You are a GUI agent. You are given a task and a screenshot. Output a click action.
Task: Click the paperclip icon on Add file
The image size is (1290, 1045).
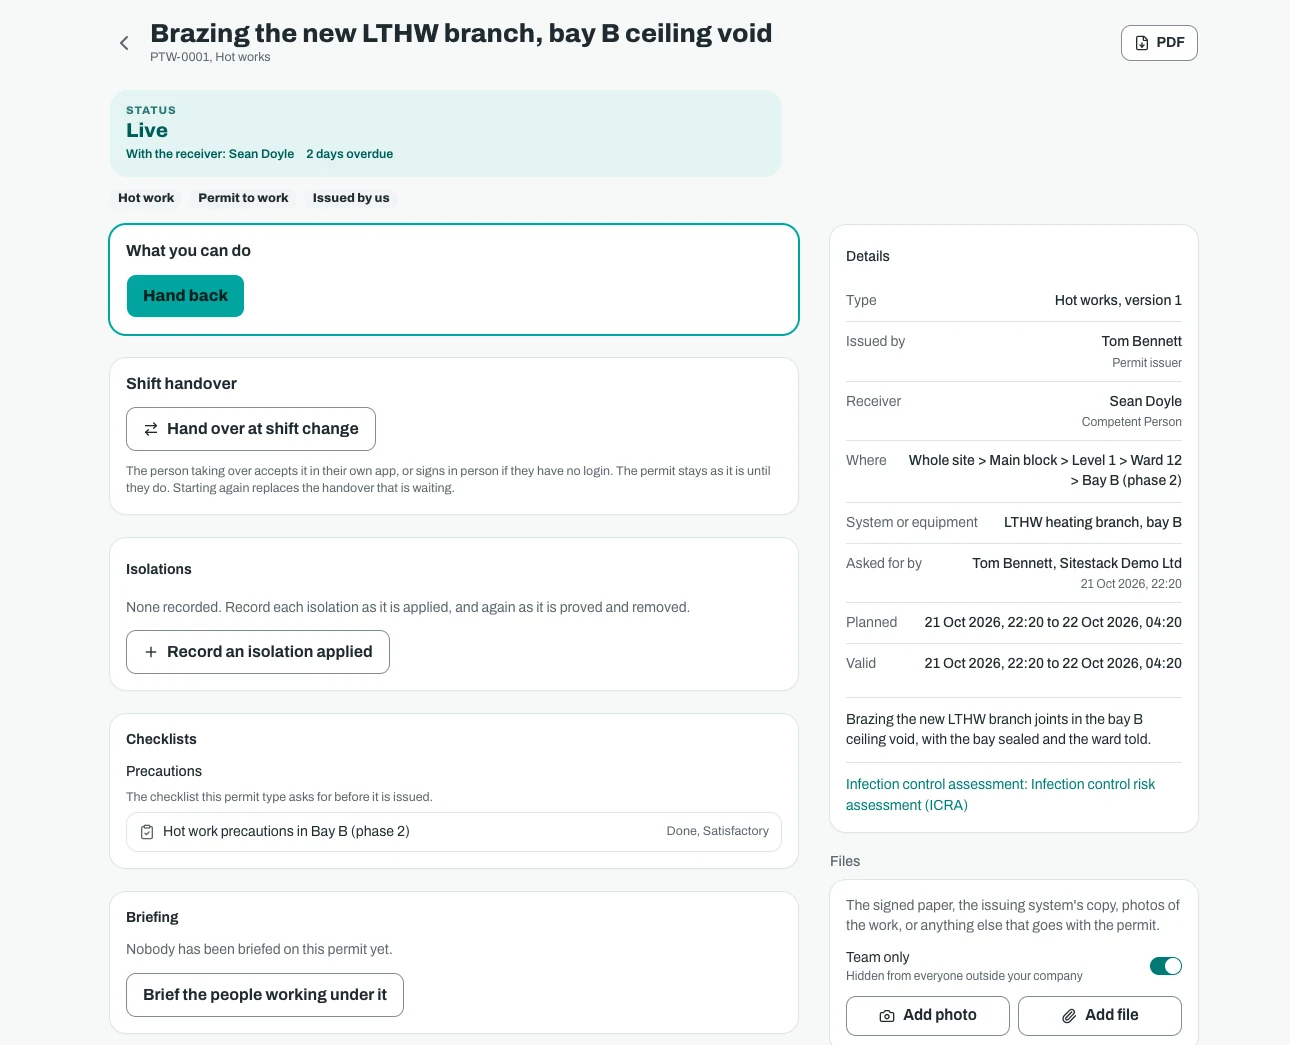[1069, 1016]
